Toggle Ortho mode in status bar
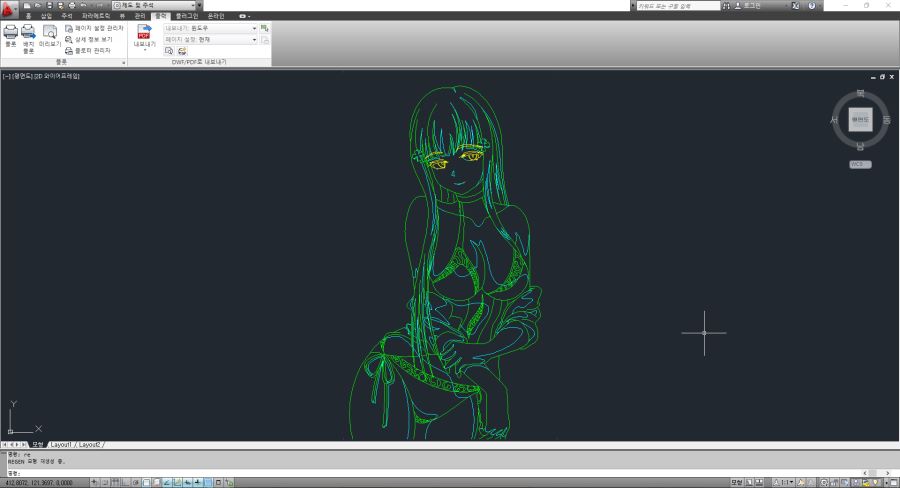900x488 pixels. pyautogui.click(x=125, y=482)
